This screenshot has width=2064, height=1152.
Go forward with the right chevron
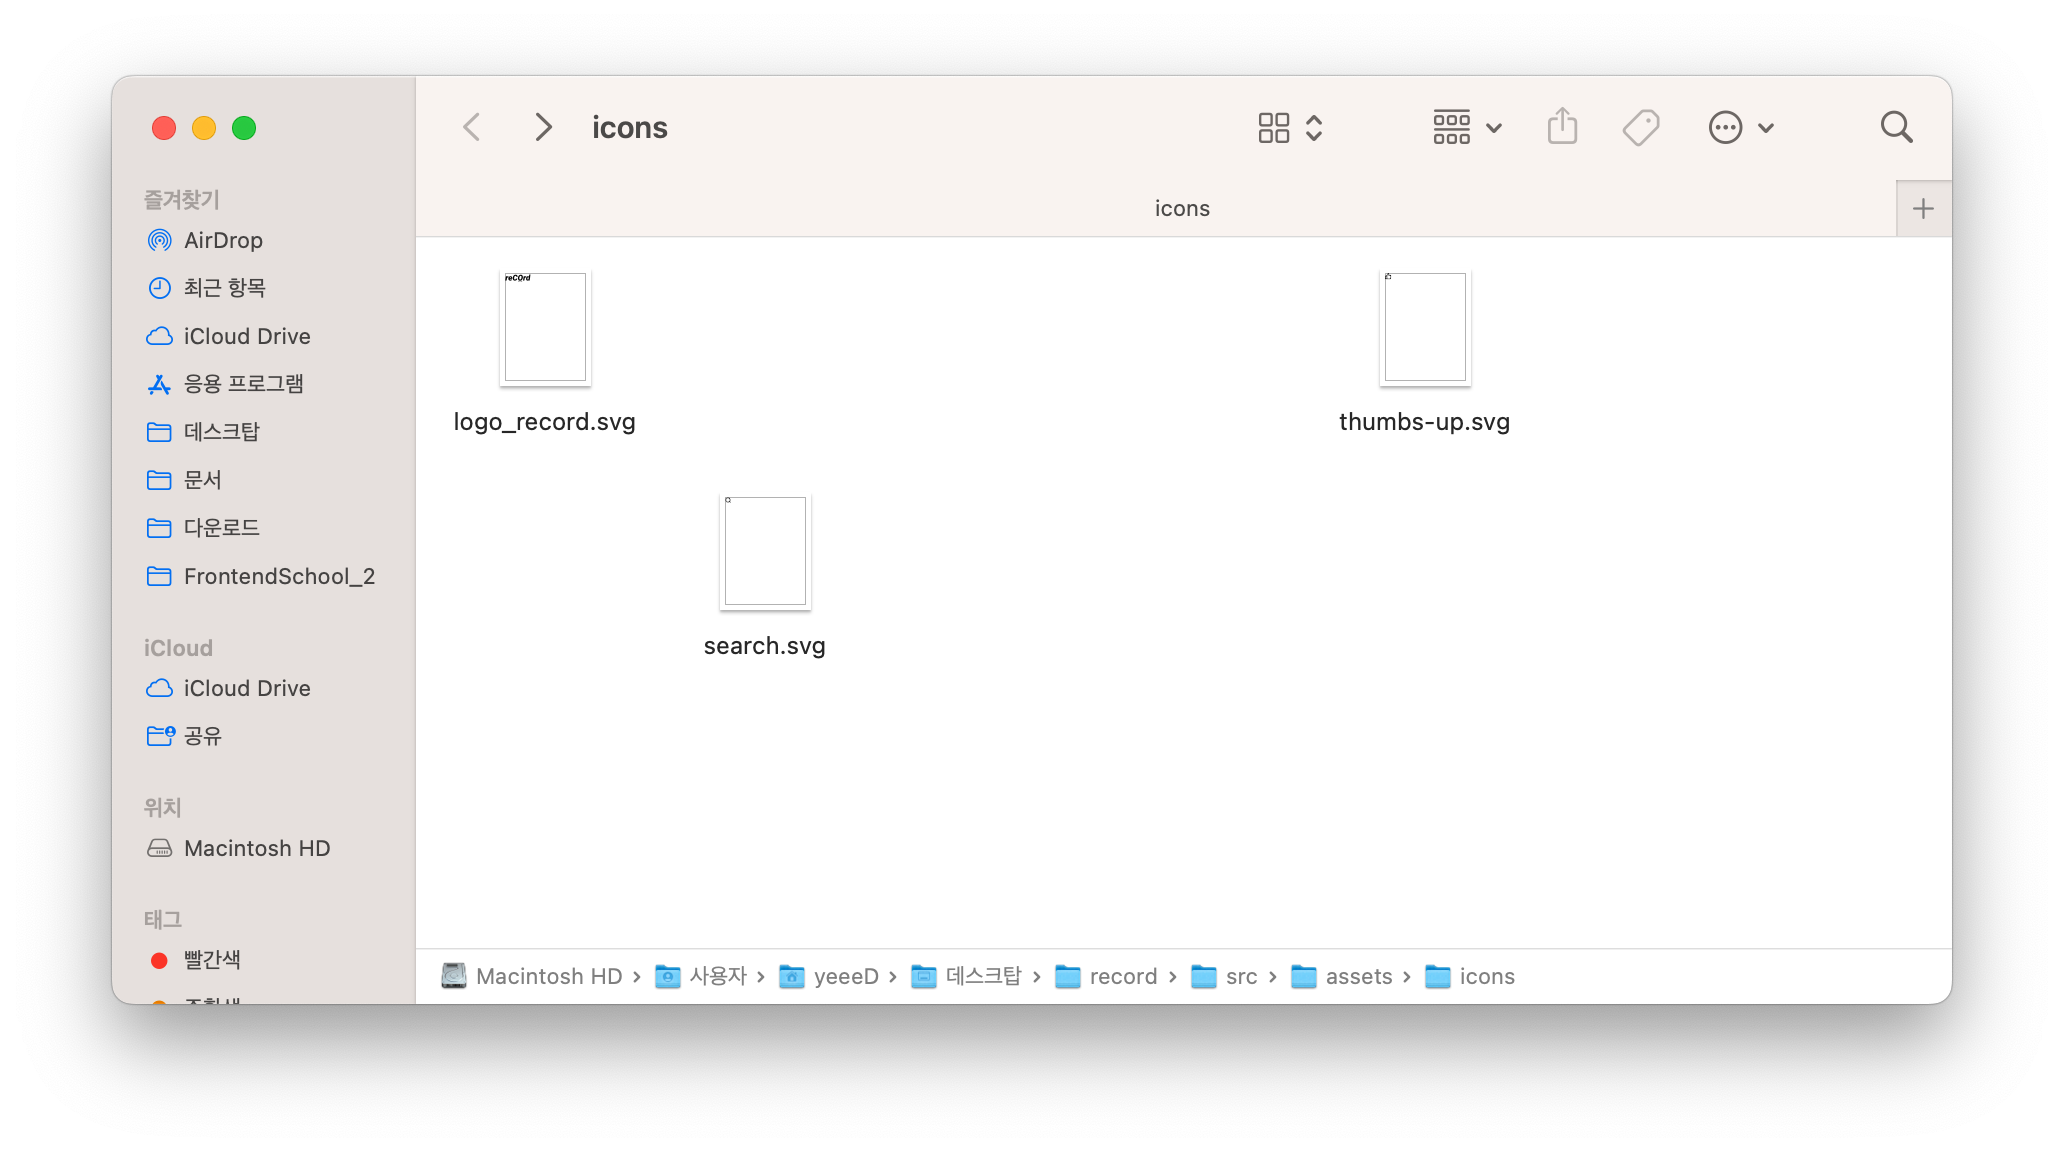click(x=543, y=128)
